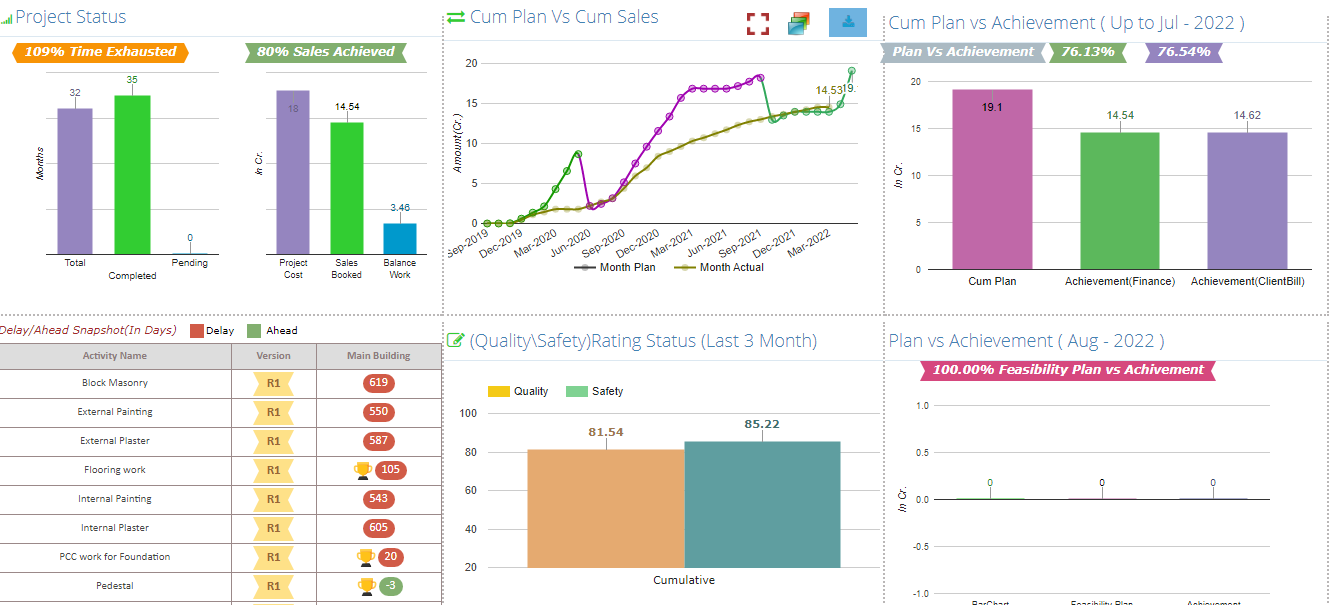The width and height of the screenshot is (1343, 605).
Task: Click the Activity Name column header
Action: point(114,355)
